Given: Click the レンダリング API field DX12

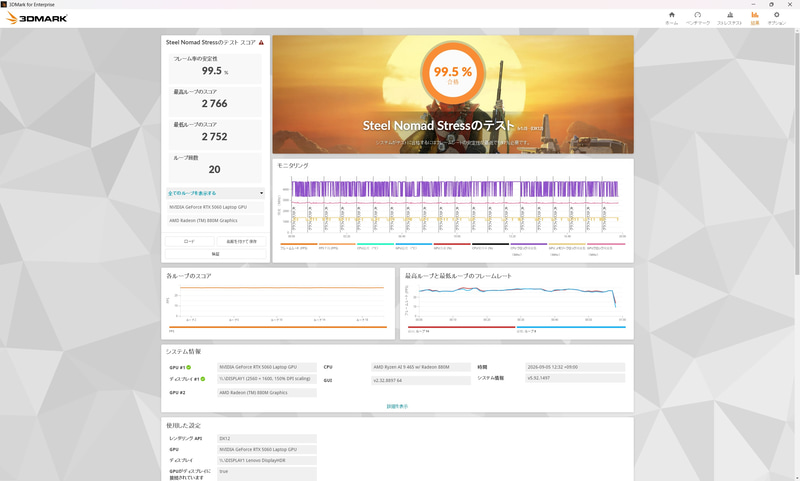Looking at the screenshot, I should pos(267,439).
